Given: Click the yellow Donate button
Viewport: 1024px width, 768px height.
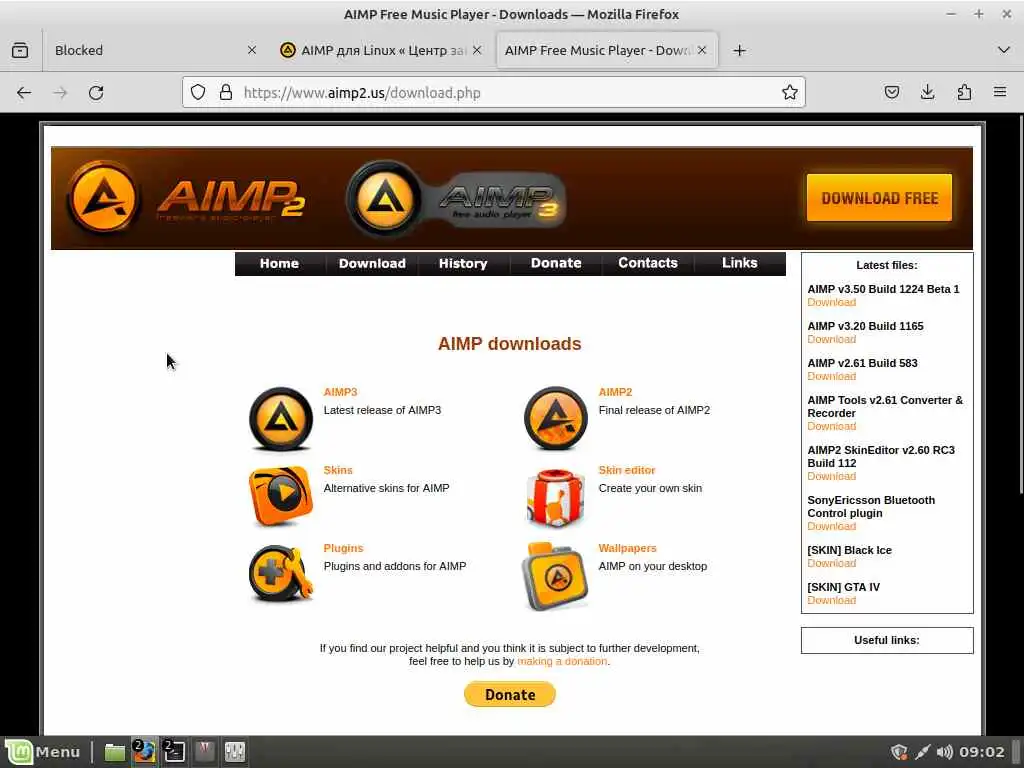Looking at the screenshot, I should point(510,694).
